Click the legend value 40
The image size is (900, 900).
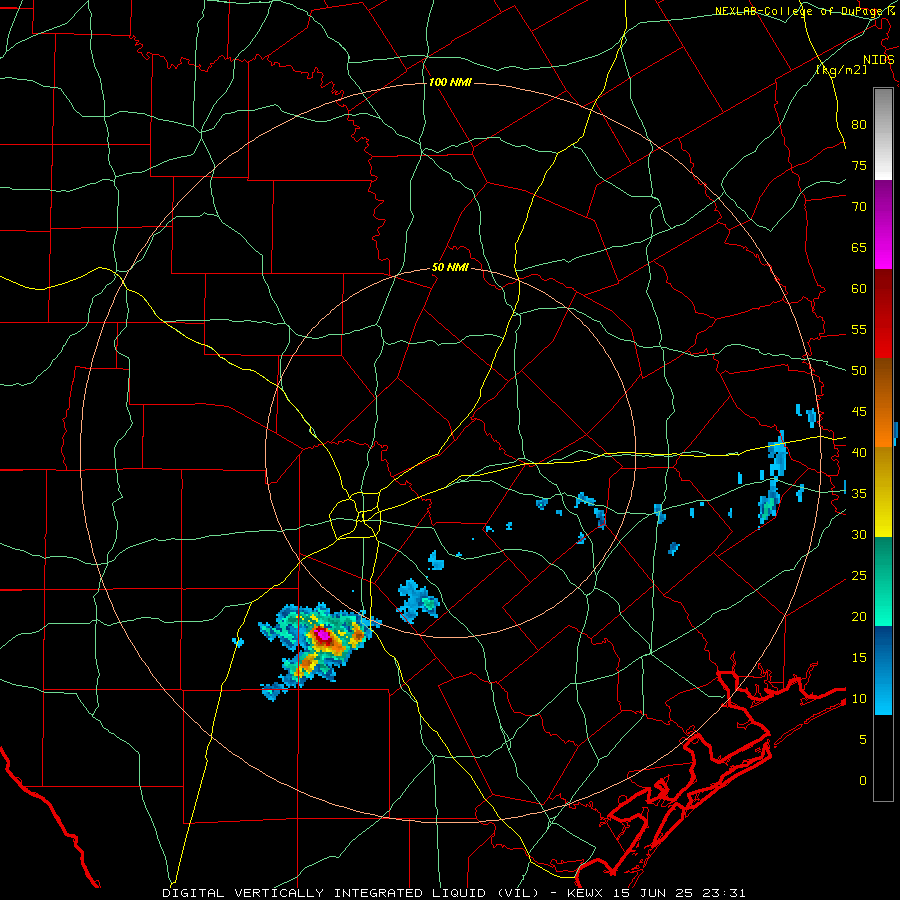pyautogui.click(x=859, y=452)
